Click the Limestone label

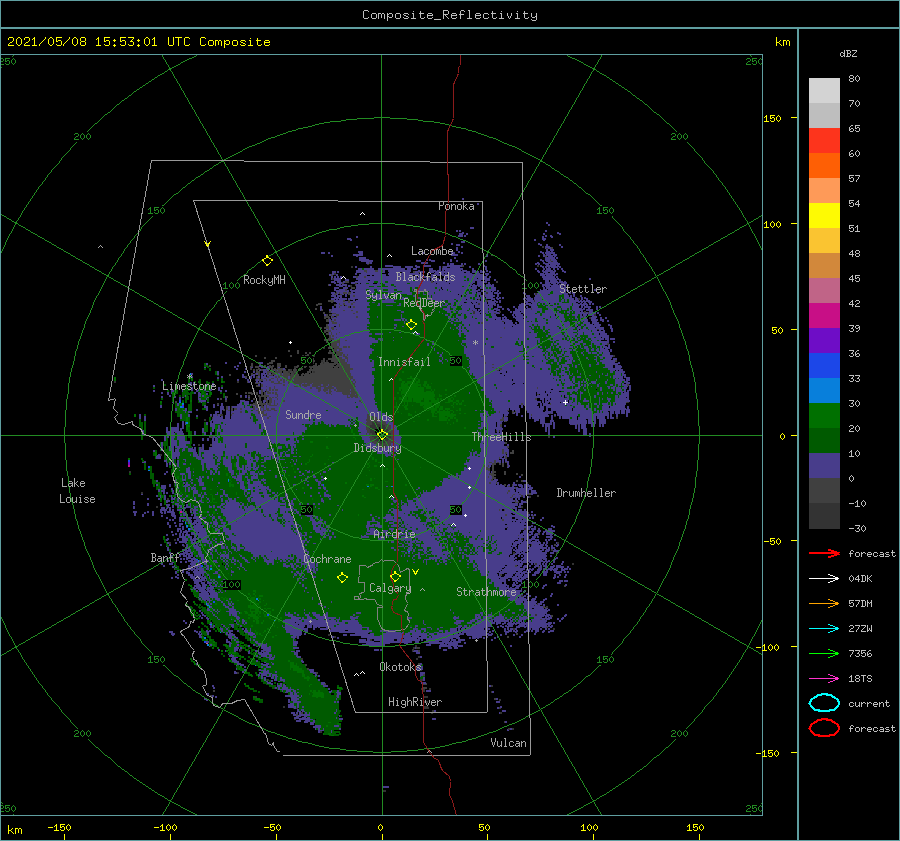coord(189,386)
